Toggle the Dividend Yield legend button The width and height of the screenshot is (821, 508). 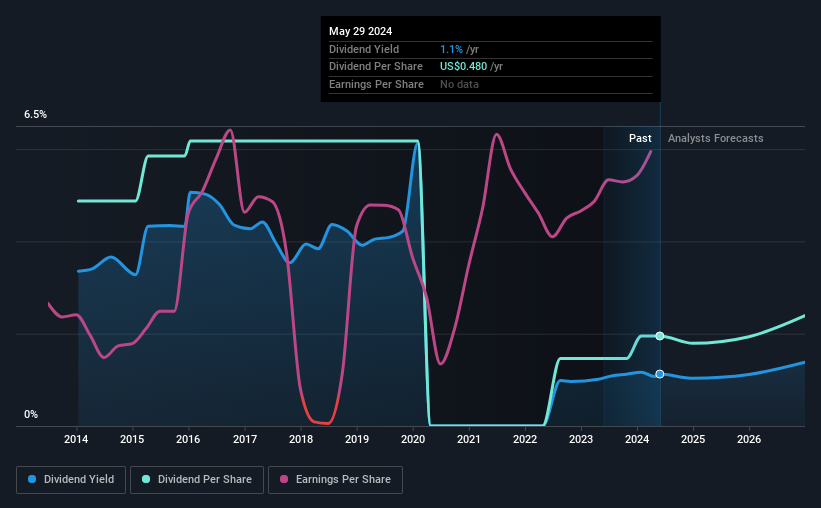[x=71, y=480]
